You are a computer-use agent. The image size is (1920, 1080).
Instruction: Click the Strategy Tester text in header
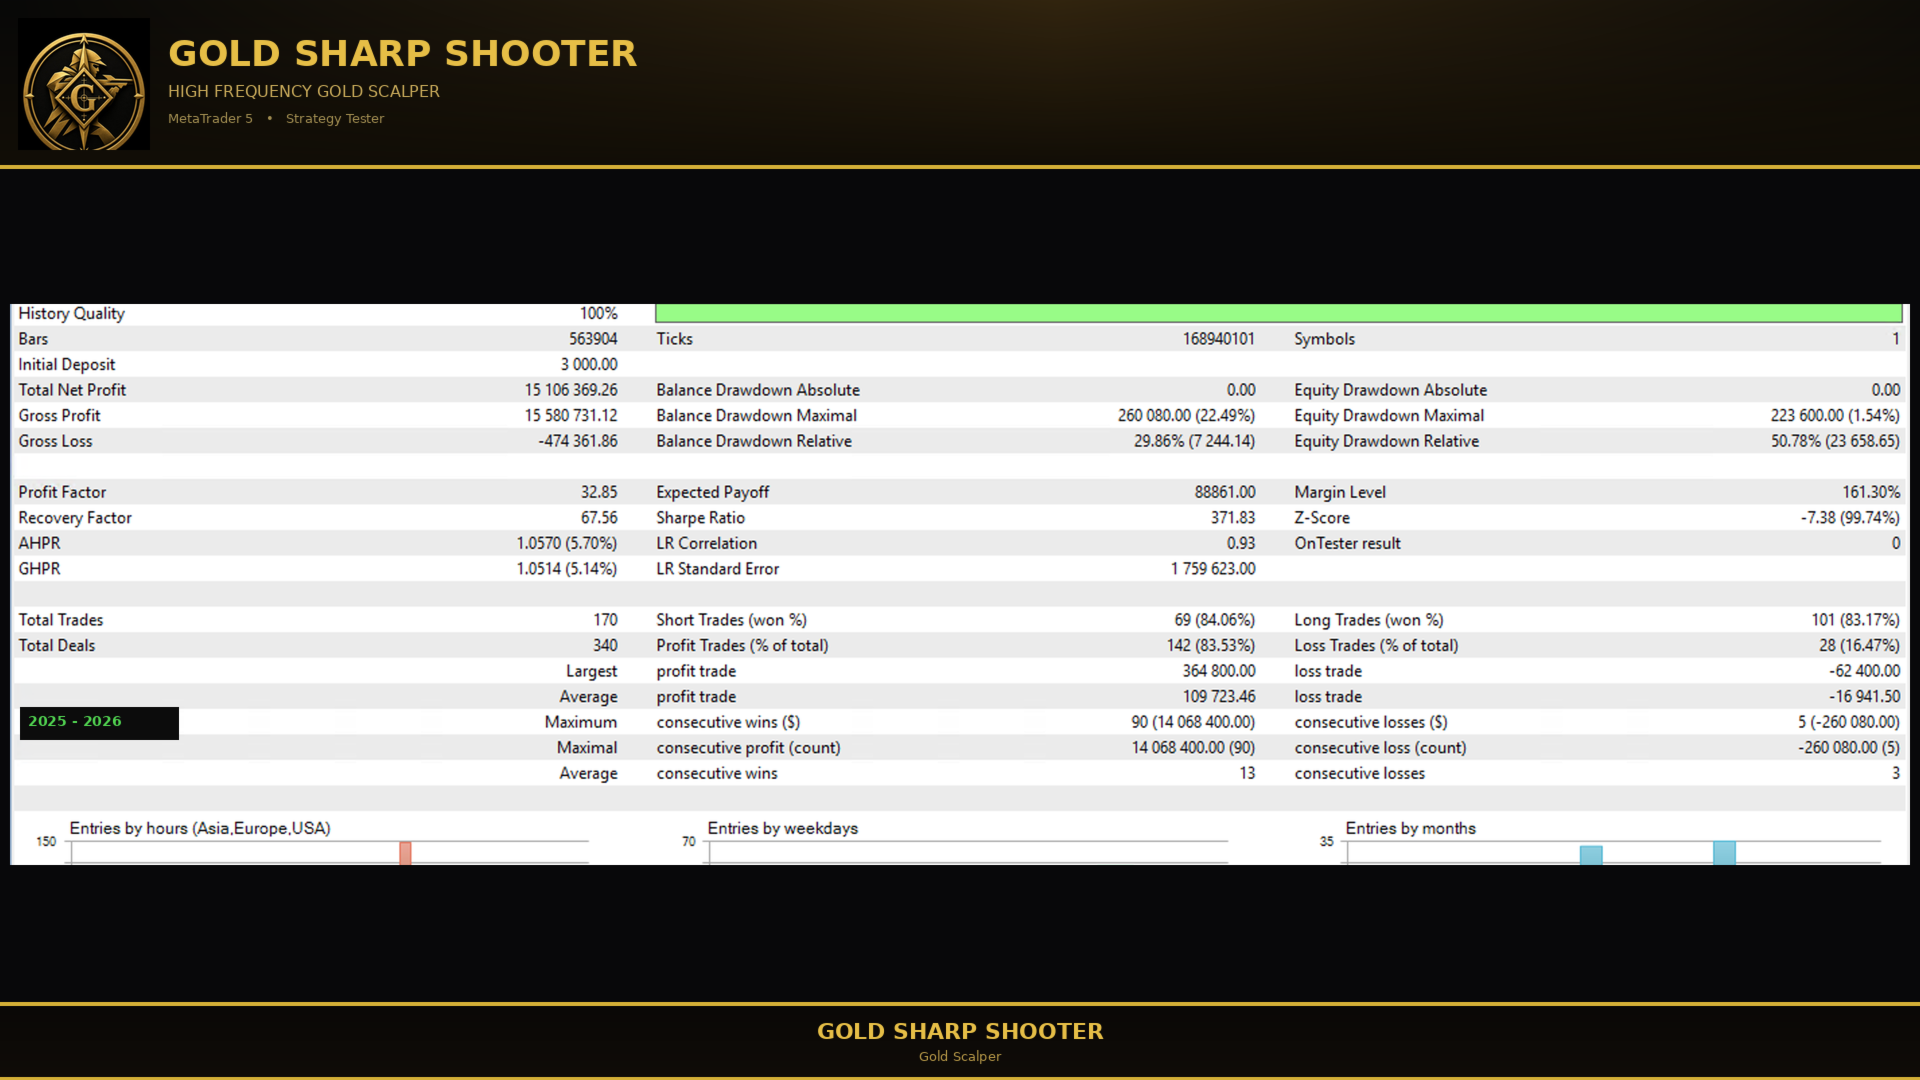(x=335, y=118)
